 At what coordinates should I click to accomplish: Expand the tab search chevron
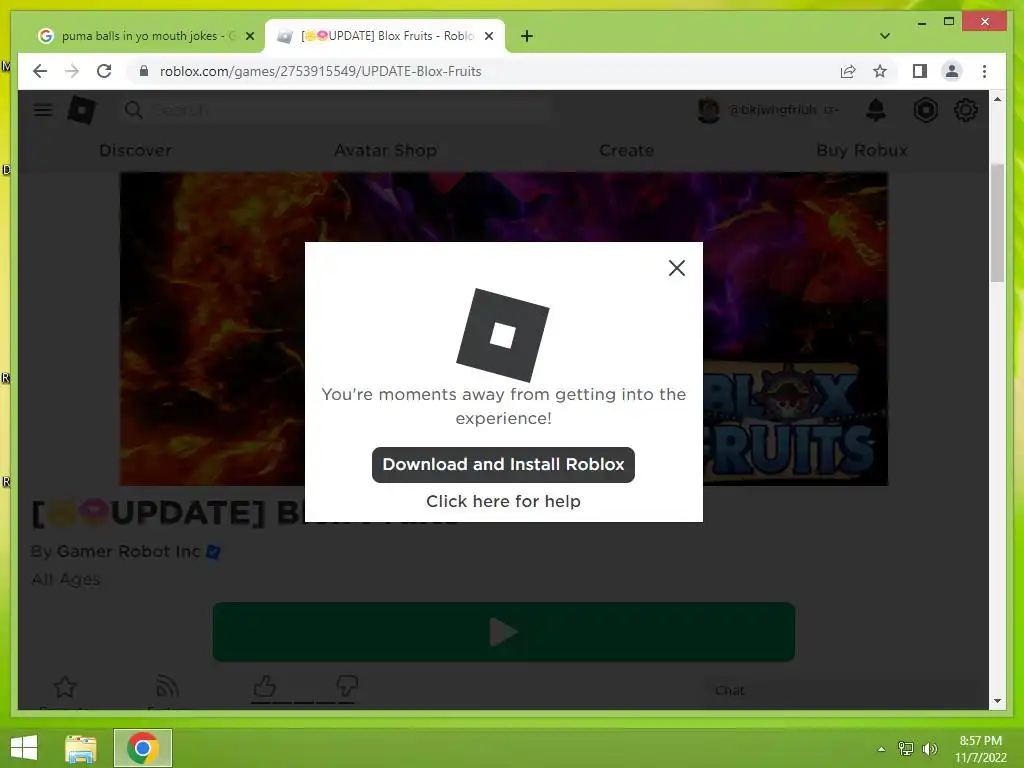click(x=885, y=36)
